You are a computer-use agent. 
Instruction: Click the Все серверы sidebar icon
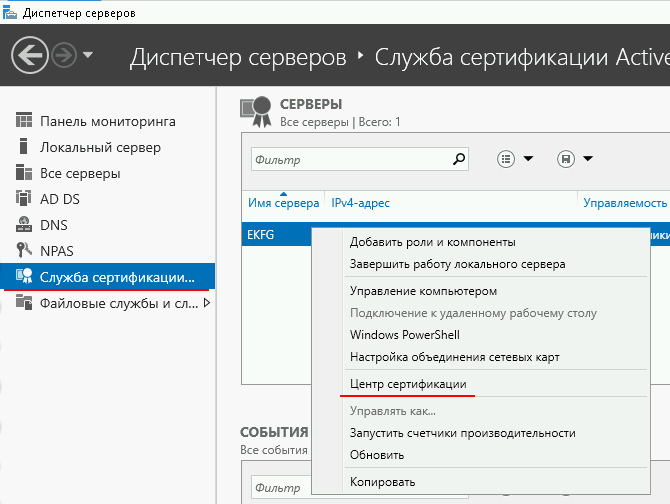25,173
